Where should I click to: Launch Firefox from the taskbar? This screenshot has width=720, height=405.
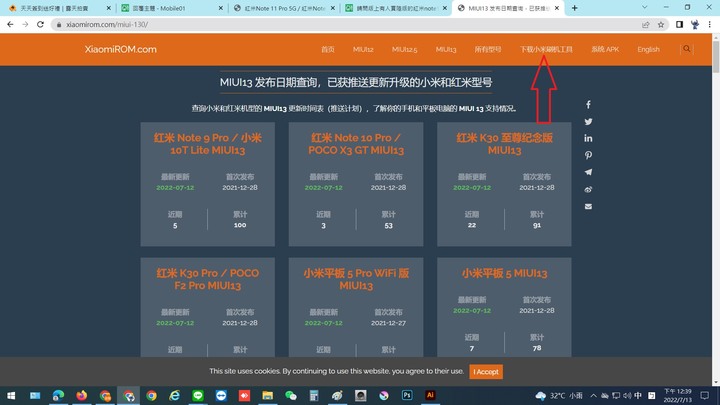82,395
